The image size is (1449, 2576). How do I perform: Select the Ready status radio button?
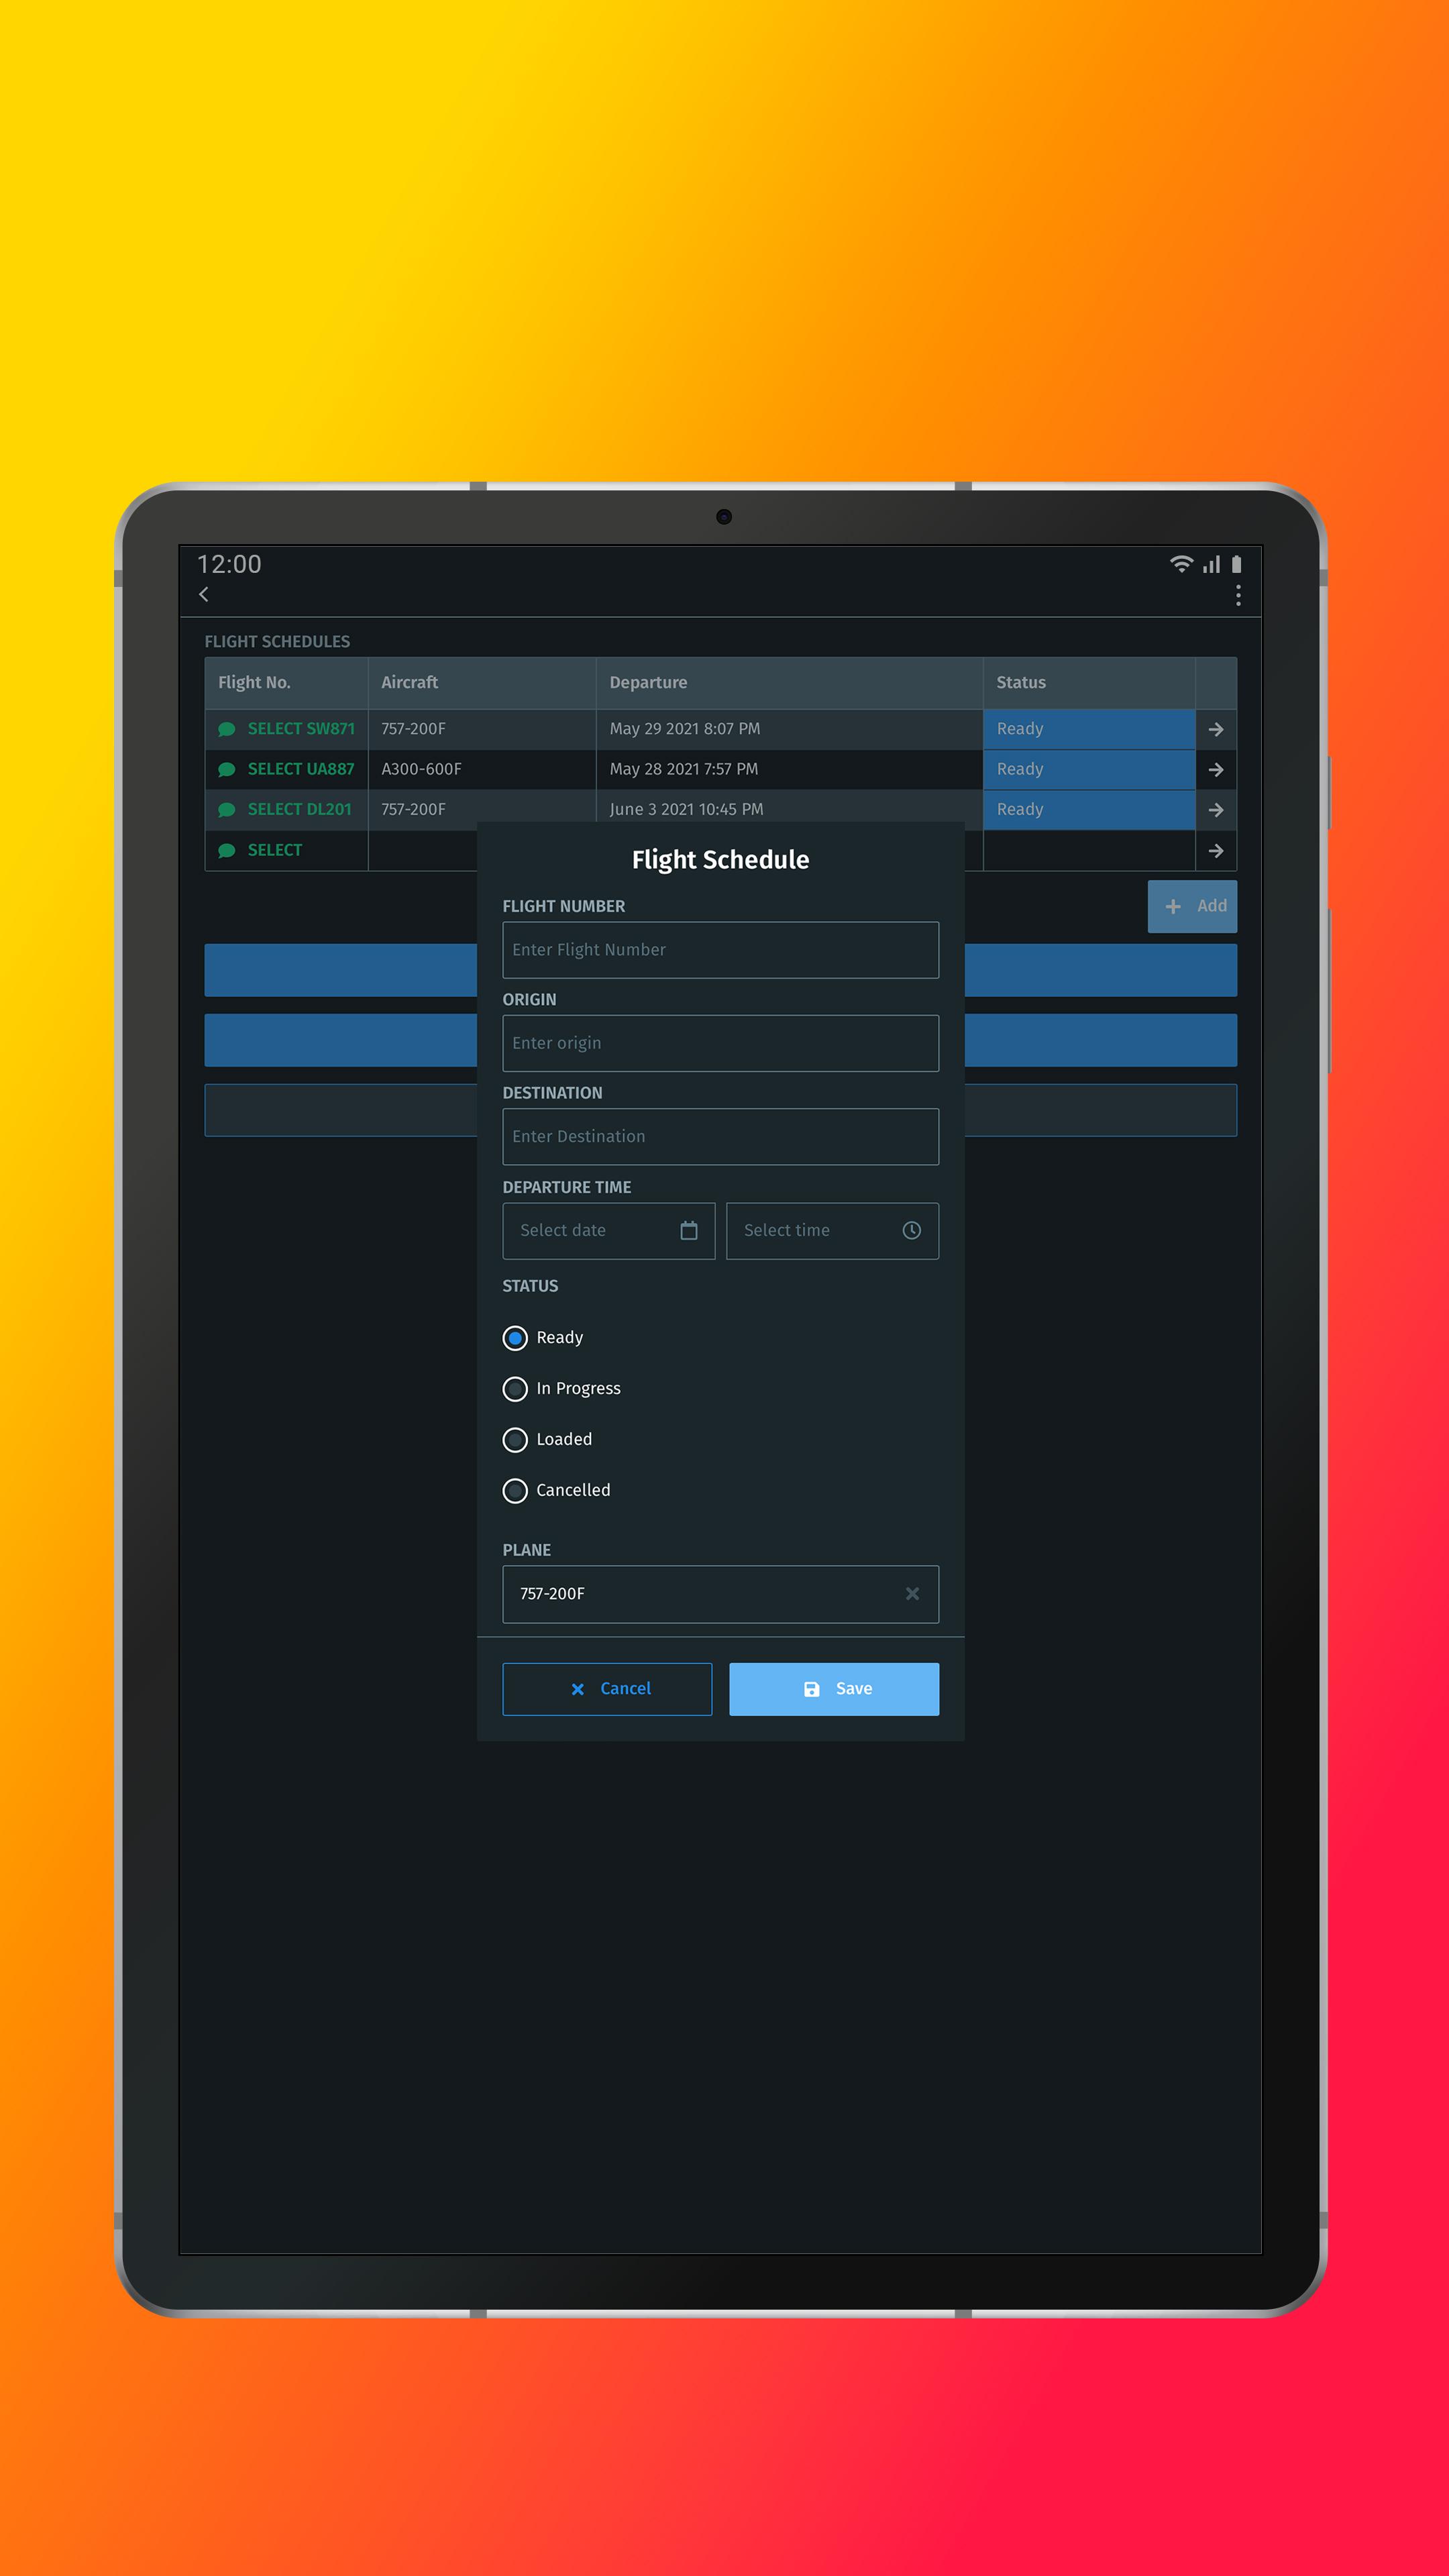pyautogui.click(x=515, y=1338)
